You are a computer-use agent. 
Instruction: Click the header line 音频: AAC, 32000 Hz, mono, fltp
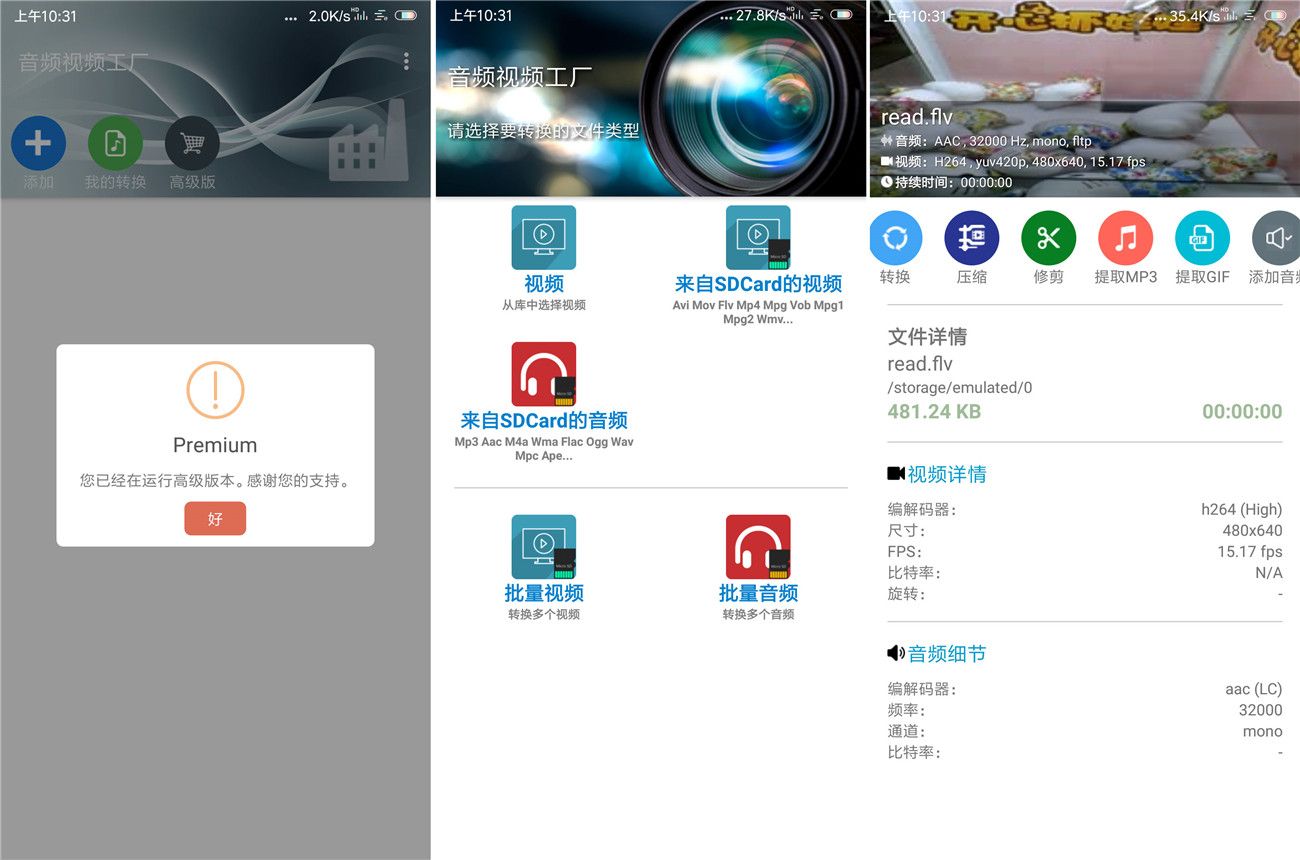[x=986, y=141]
